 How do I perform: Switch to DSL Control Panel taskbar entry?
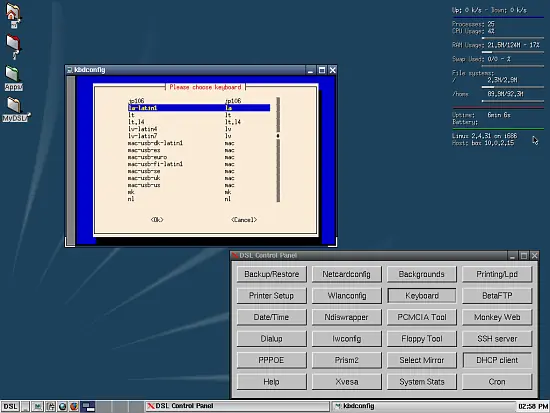point(237,406)
